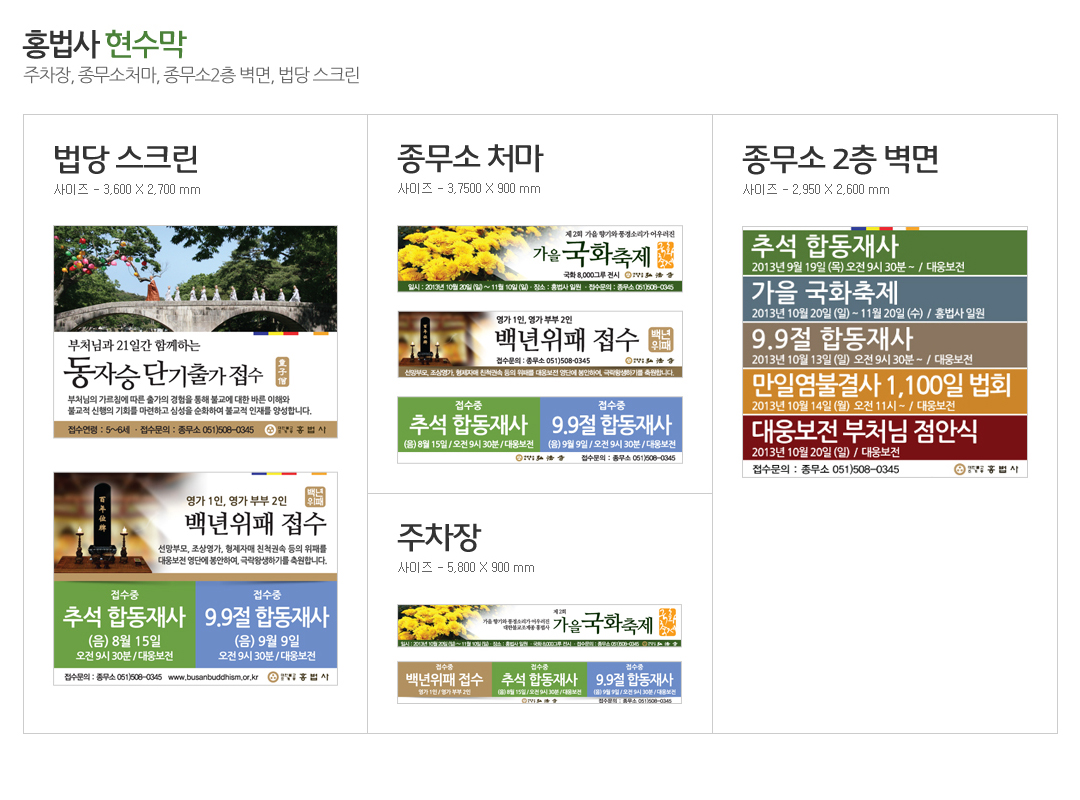Click green 추석 합동재사 panel in 법당 스크린 banner
The image size is (1080, 800).
(x=125, y=624)
